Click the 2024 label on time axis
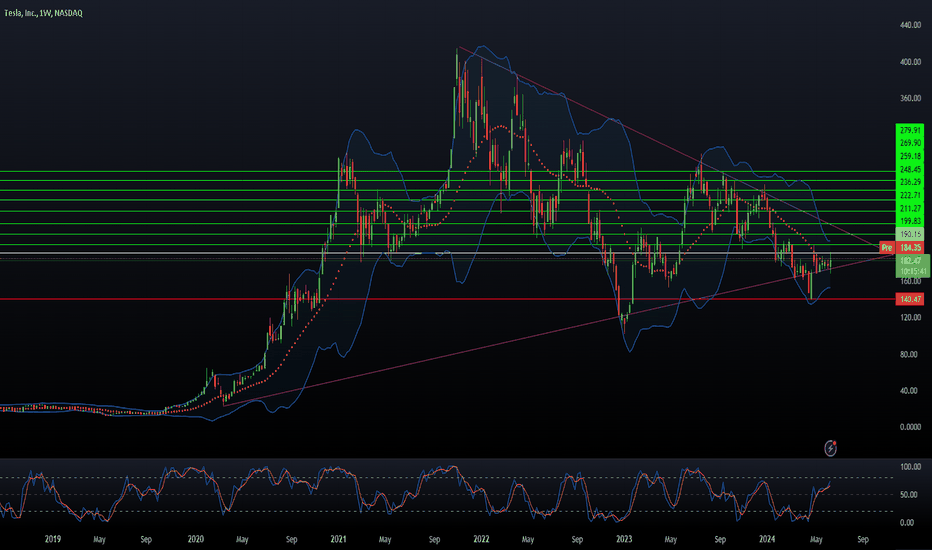This screenshot has height=550, width=932. pyautogui.click(x=767, y=539)
